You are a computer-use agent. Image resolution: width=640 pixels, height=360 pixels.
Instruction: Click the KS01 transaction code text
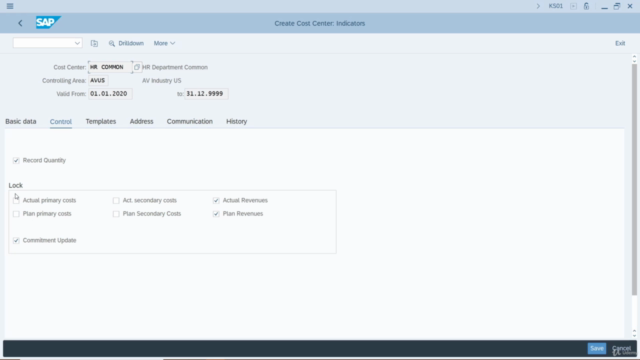tap(556, 6)
